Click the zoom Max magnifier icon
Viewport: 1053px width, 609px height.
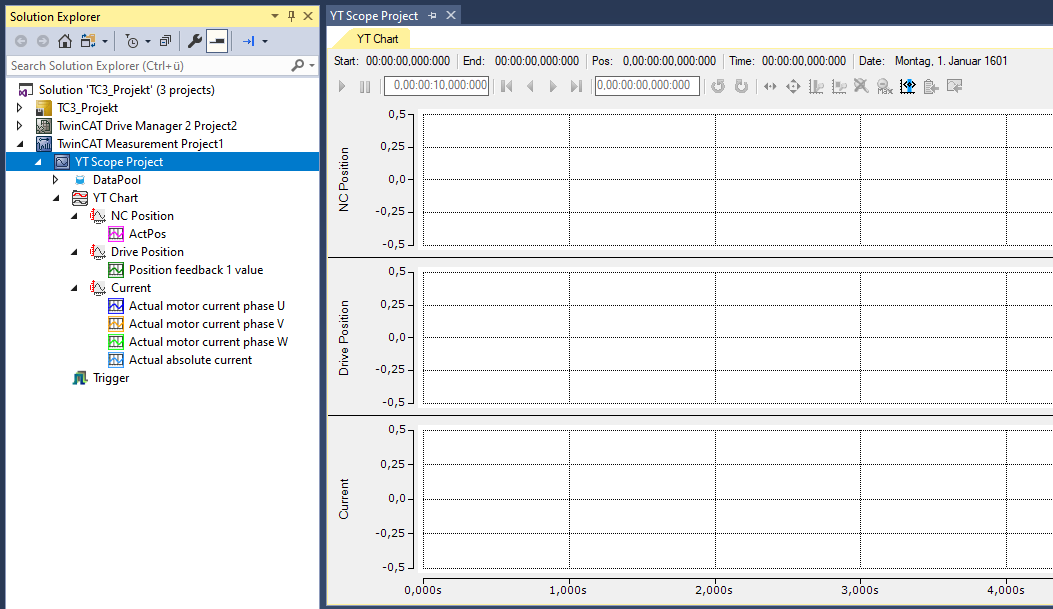point(884,86)
